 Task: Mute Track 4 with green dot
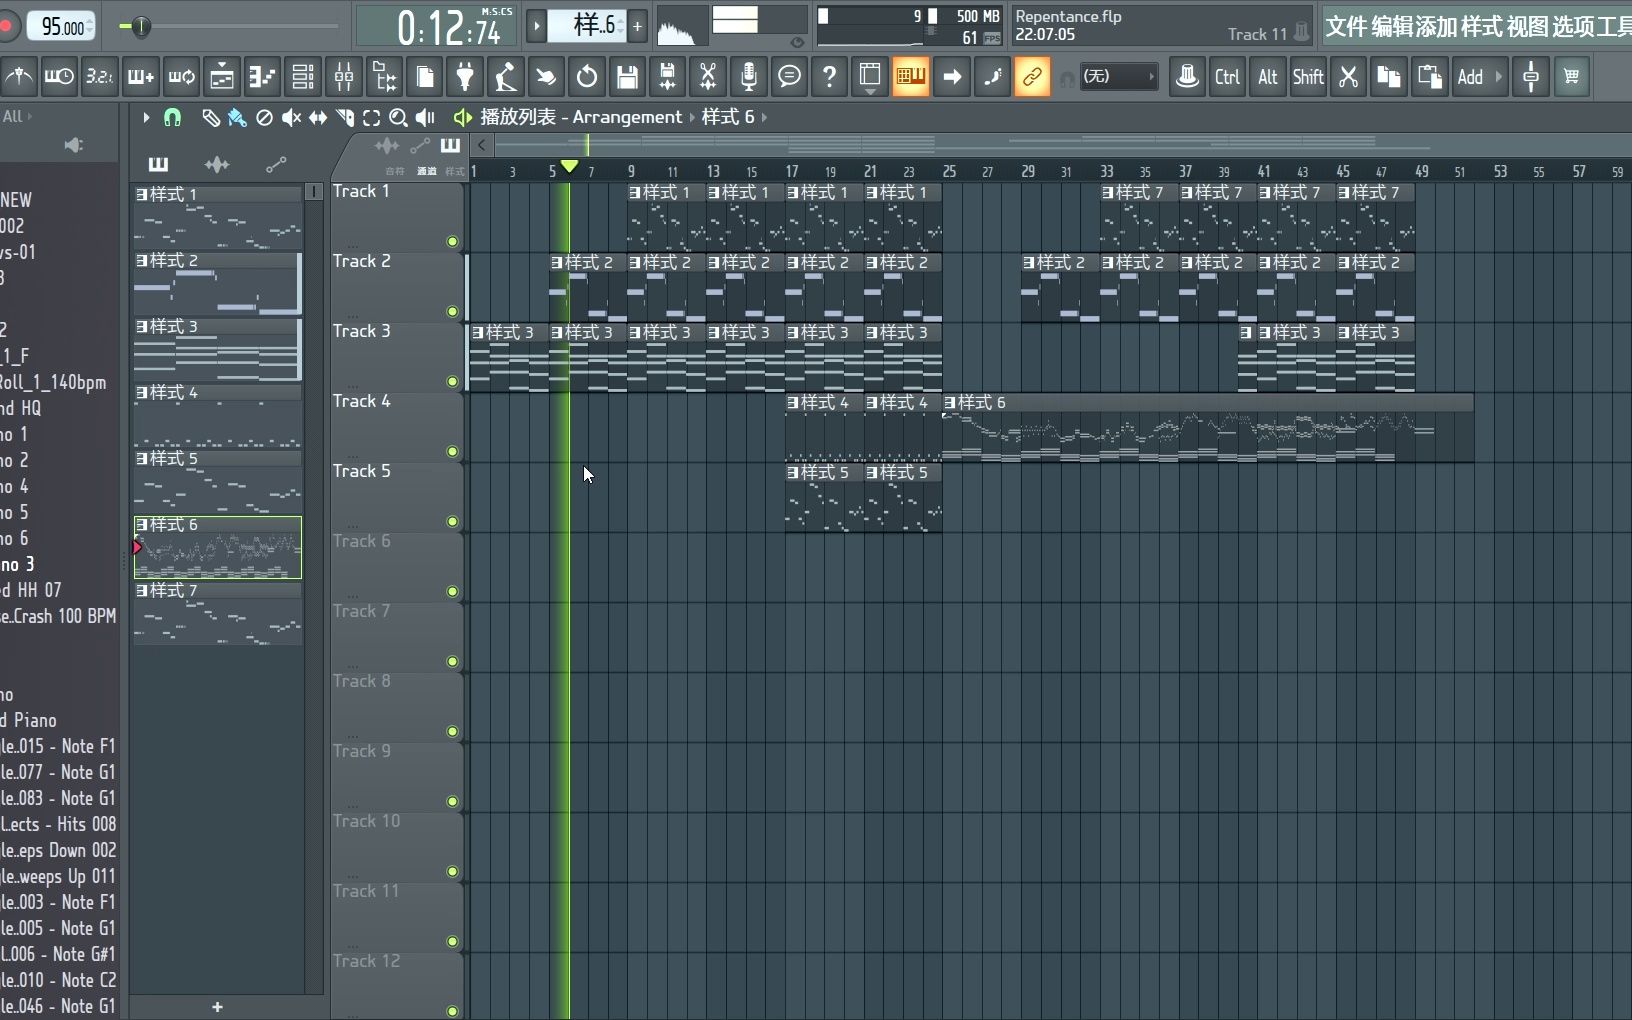453,451
